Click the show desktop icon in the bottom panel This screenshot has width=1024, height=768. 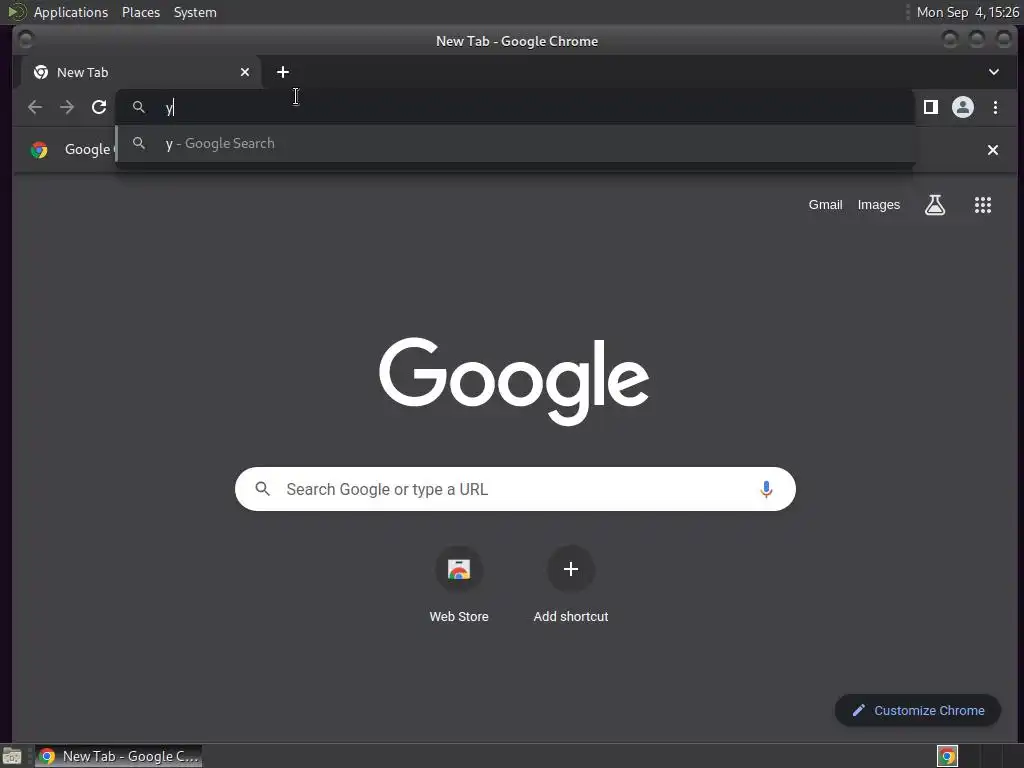coord(12,756)
